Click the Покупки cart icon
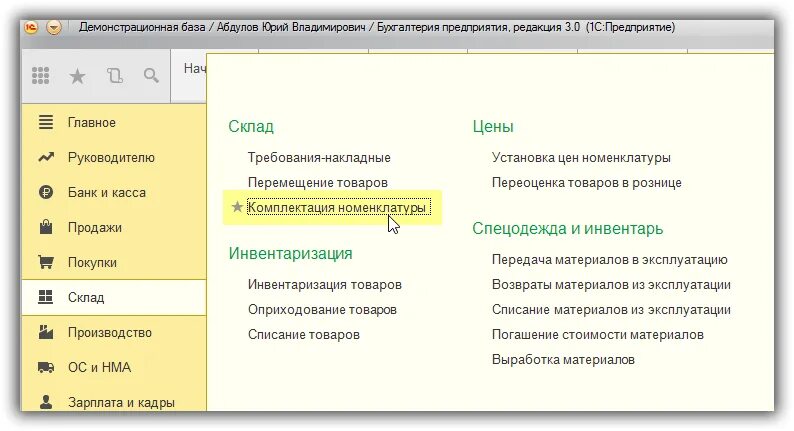794x431 pixels. 46,262
